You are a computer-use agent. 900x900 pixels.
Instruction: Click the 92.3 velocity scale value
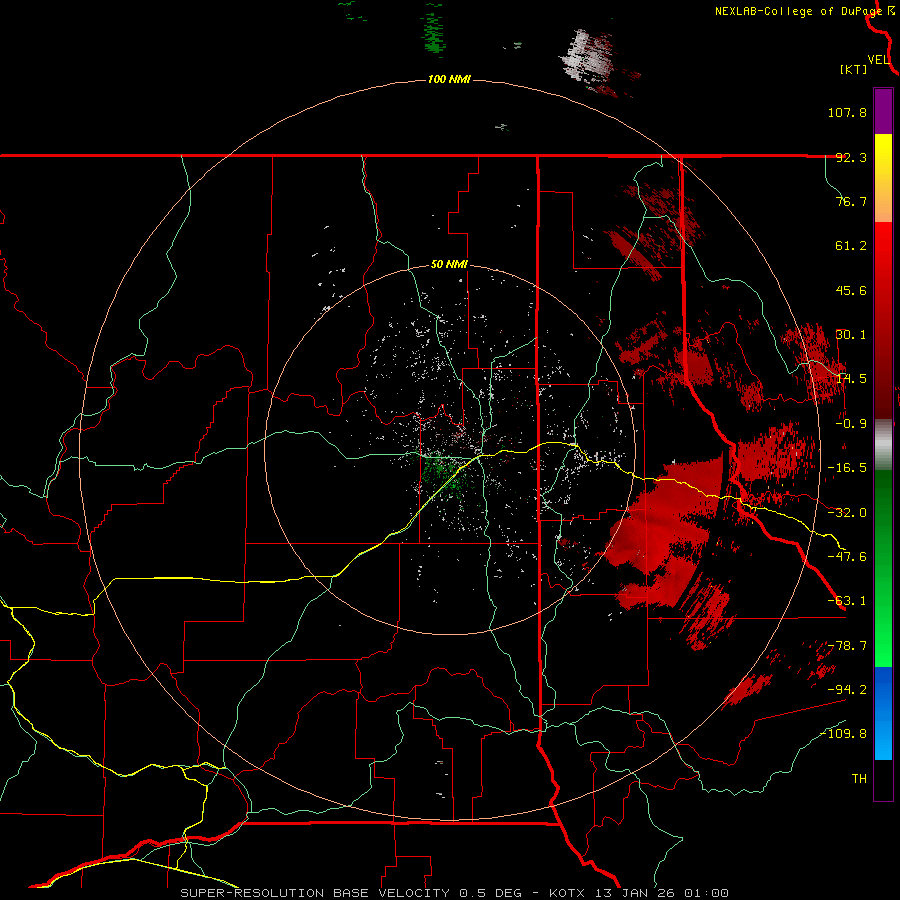coord(851,157)
